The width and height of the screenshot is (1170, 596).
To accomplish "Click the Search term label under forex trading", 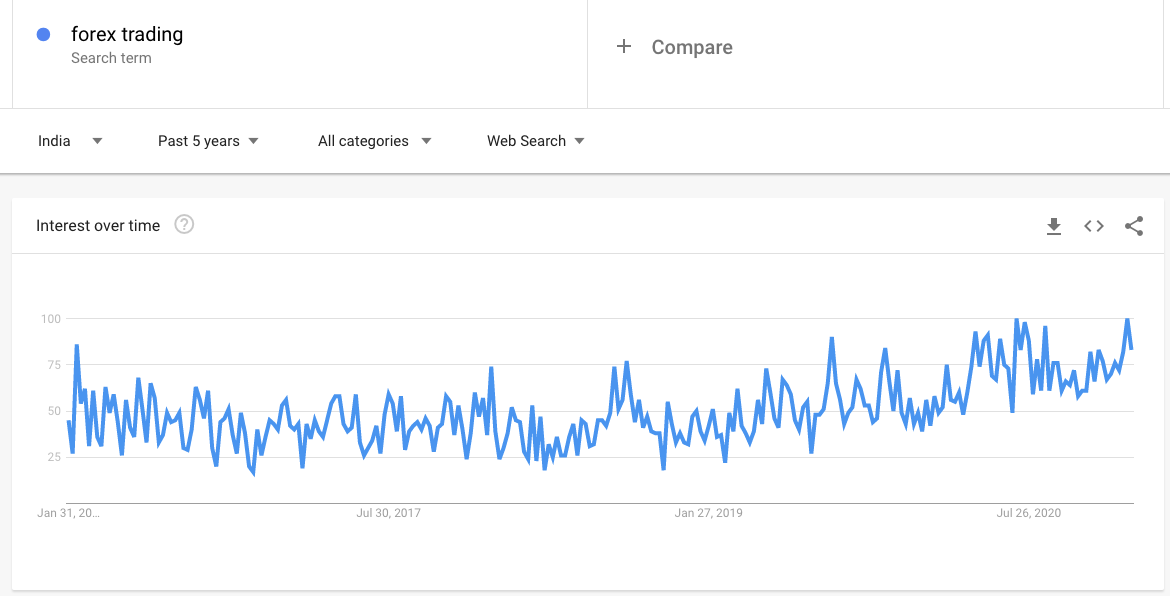I will pos(111,58).
